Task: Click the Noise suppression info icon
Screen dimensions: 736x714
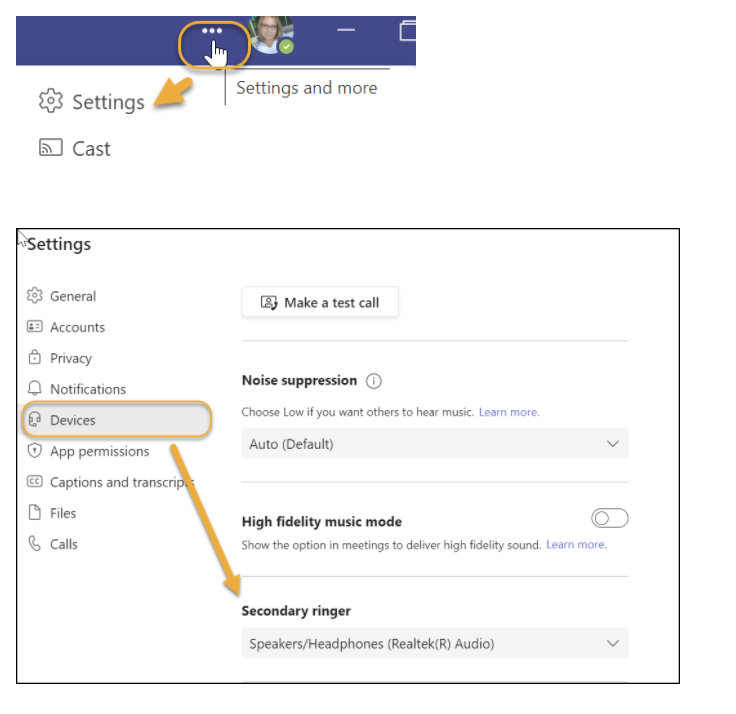Action: 374,381
